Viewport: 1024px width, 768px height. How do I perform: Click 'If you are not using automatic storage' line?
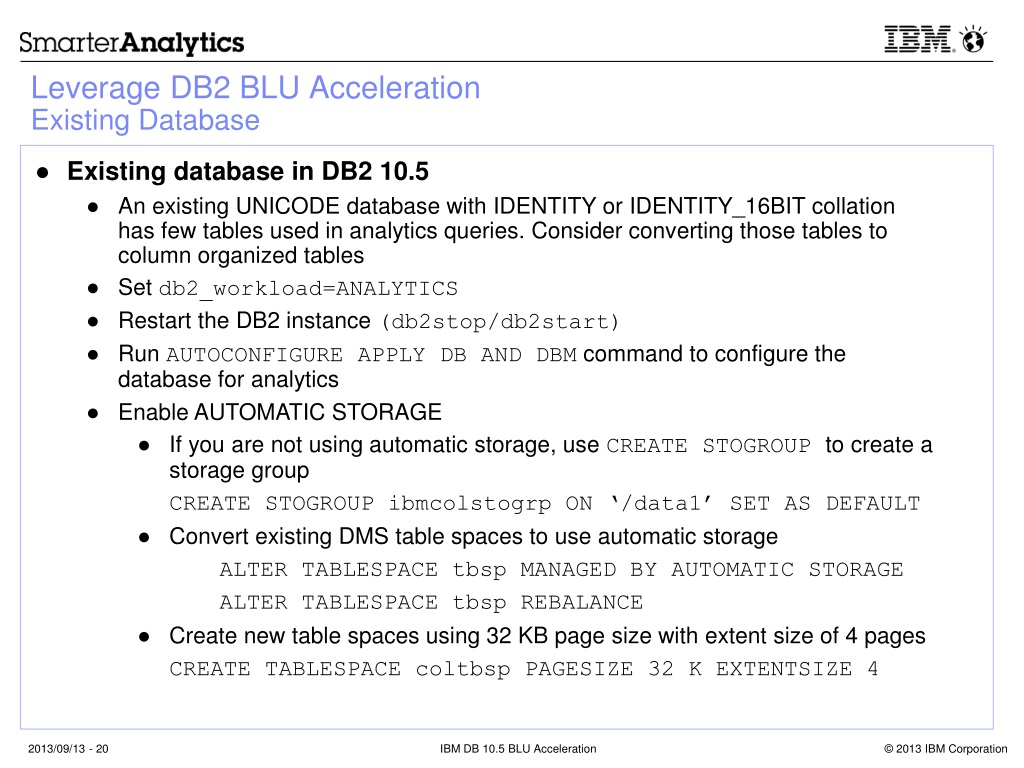pos(551,445)
